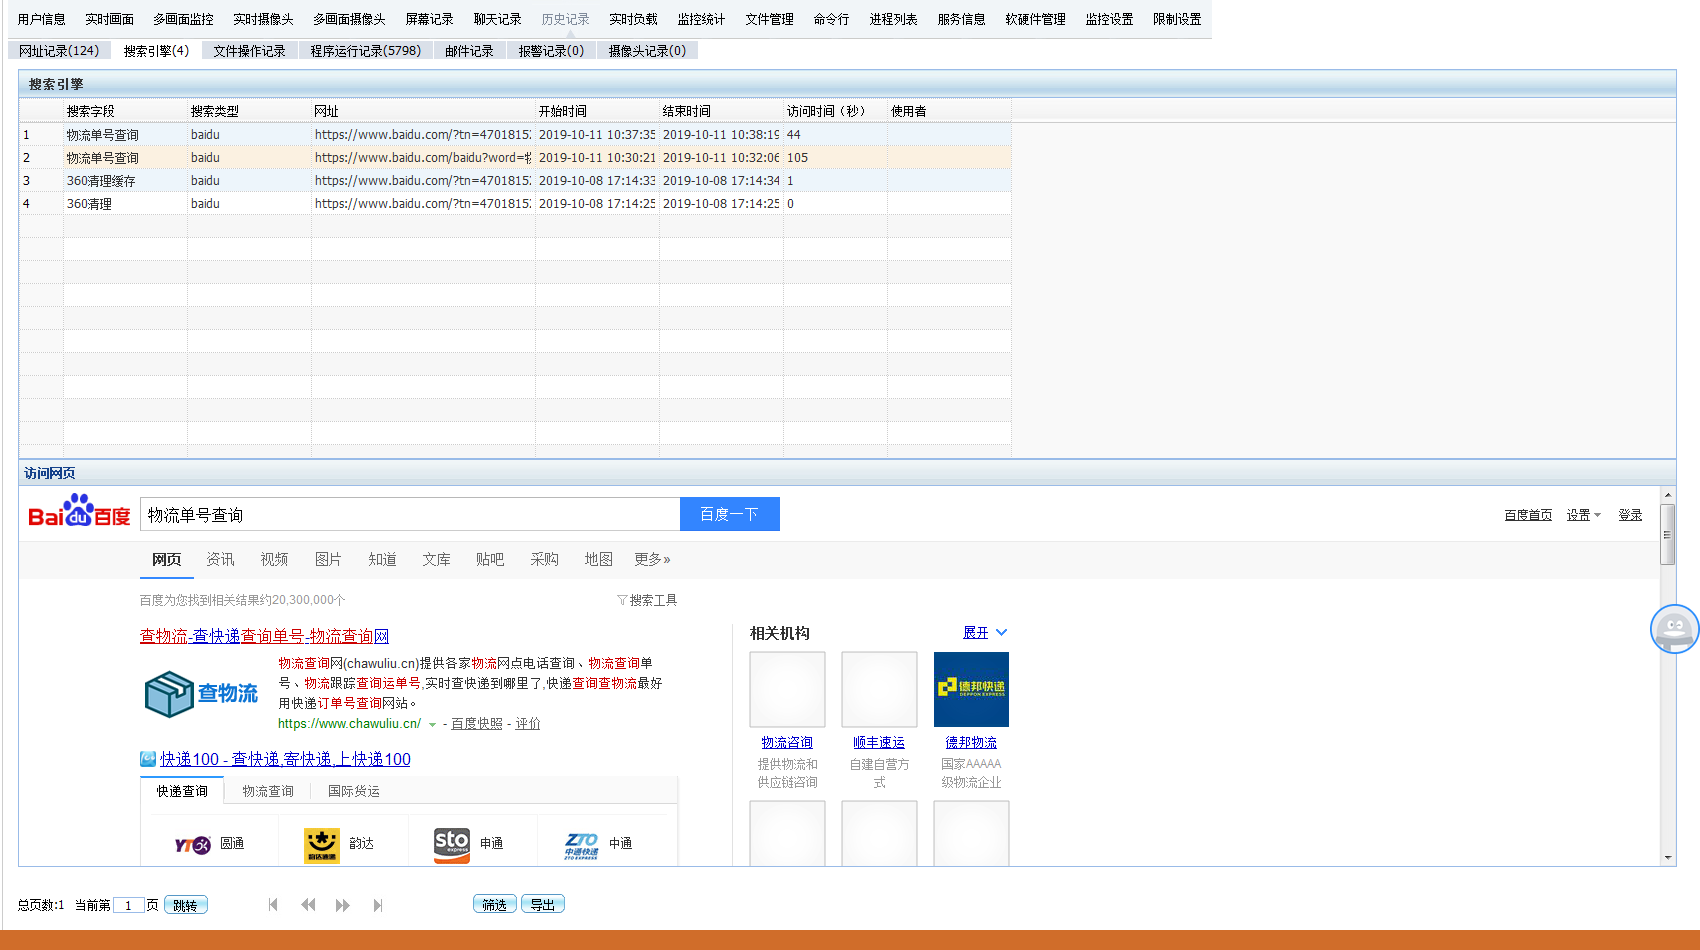
Task: Open the 屏幕记录 menu
Action: (x=429, y=19)
